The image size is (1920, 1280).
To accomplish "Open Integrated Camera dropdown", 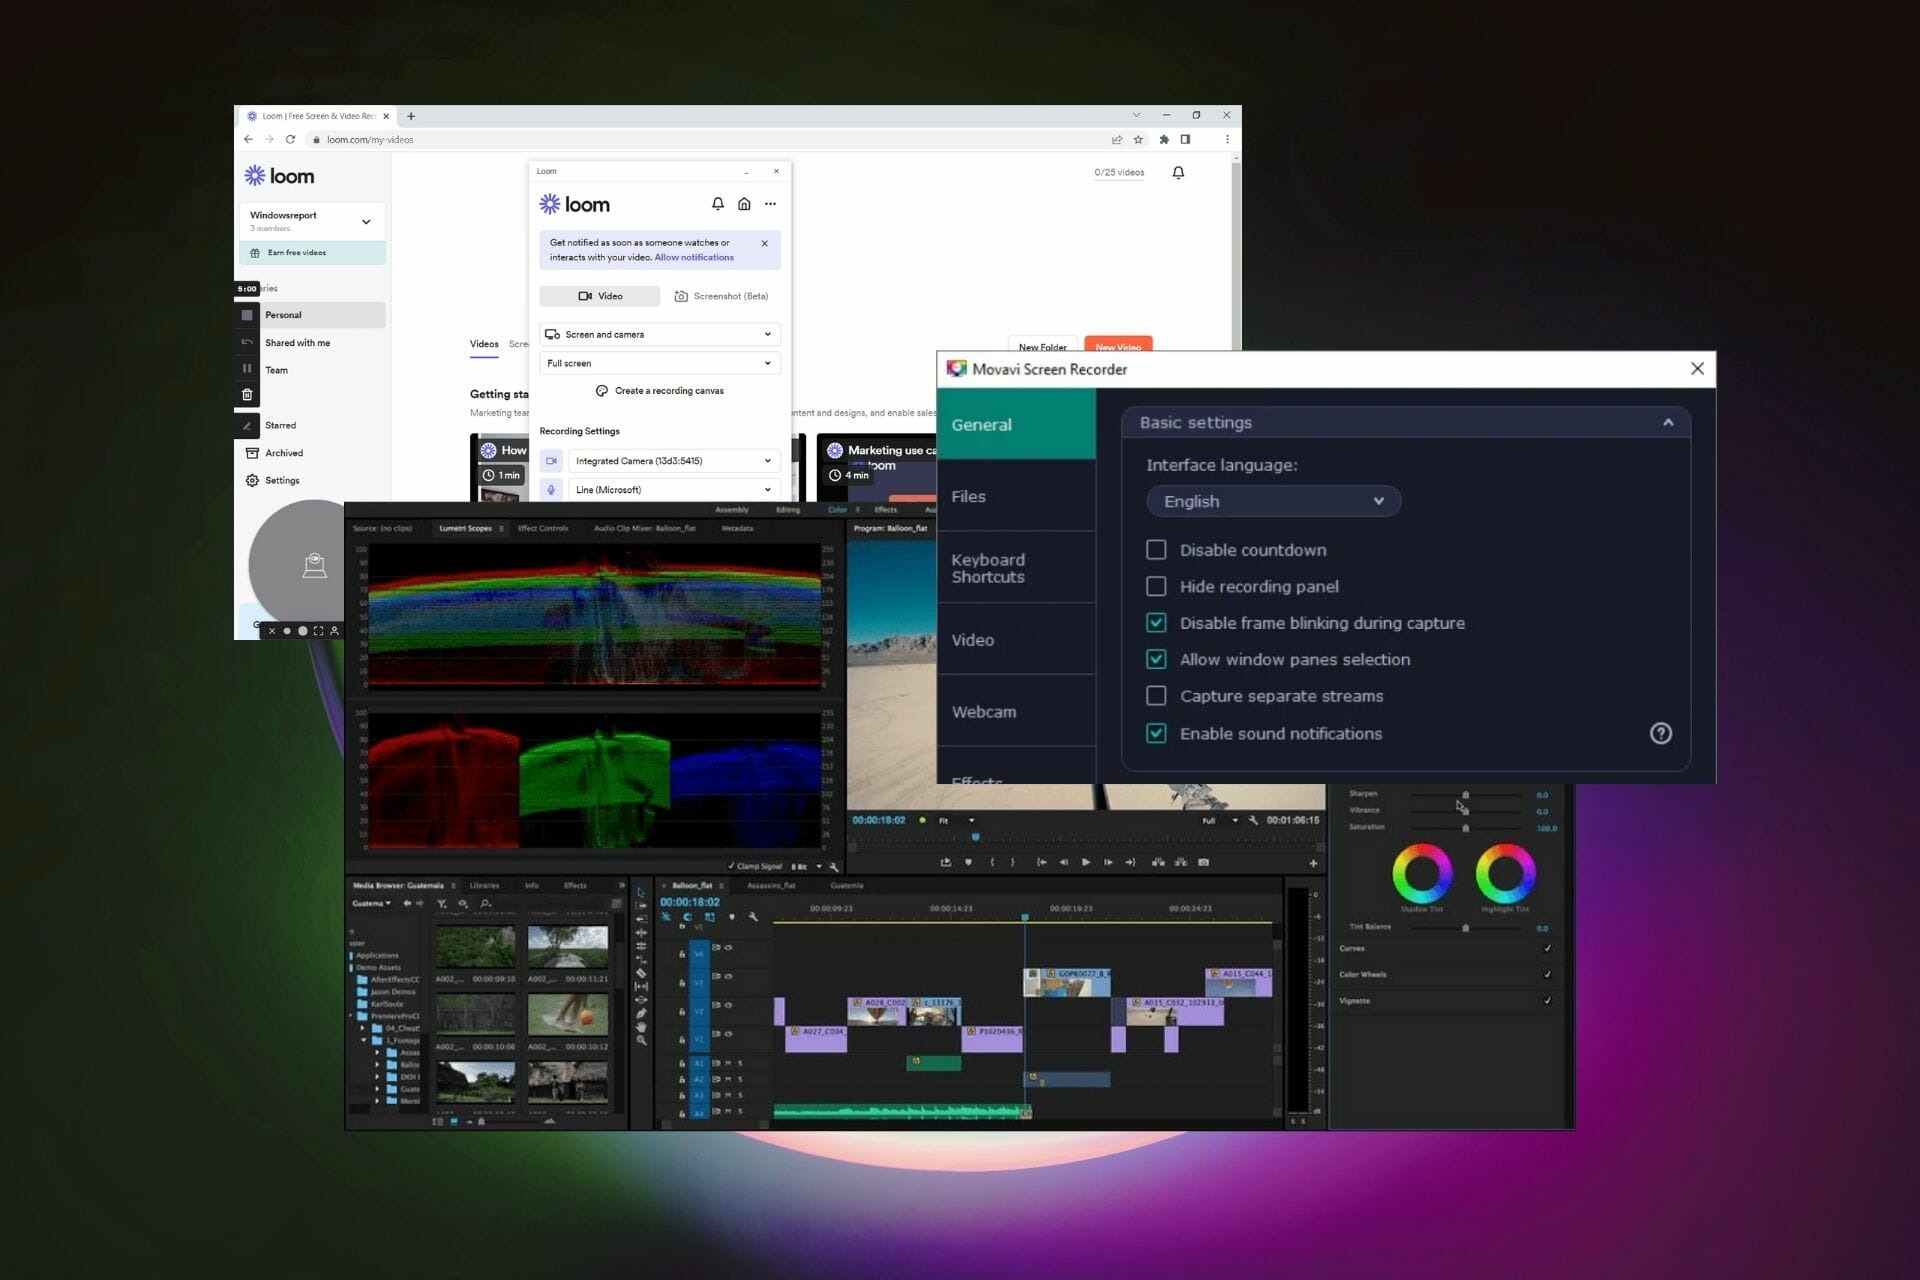I will pos(674,461).
